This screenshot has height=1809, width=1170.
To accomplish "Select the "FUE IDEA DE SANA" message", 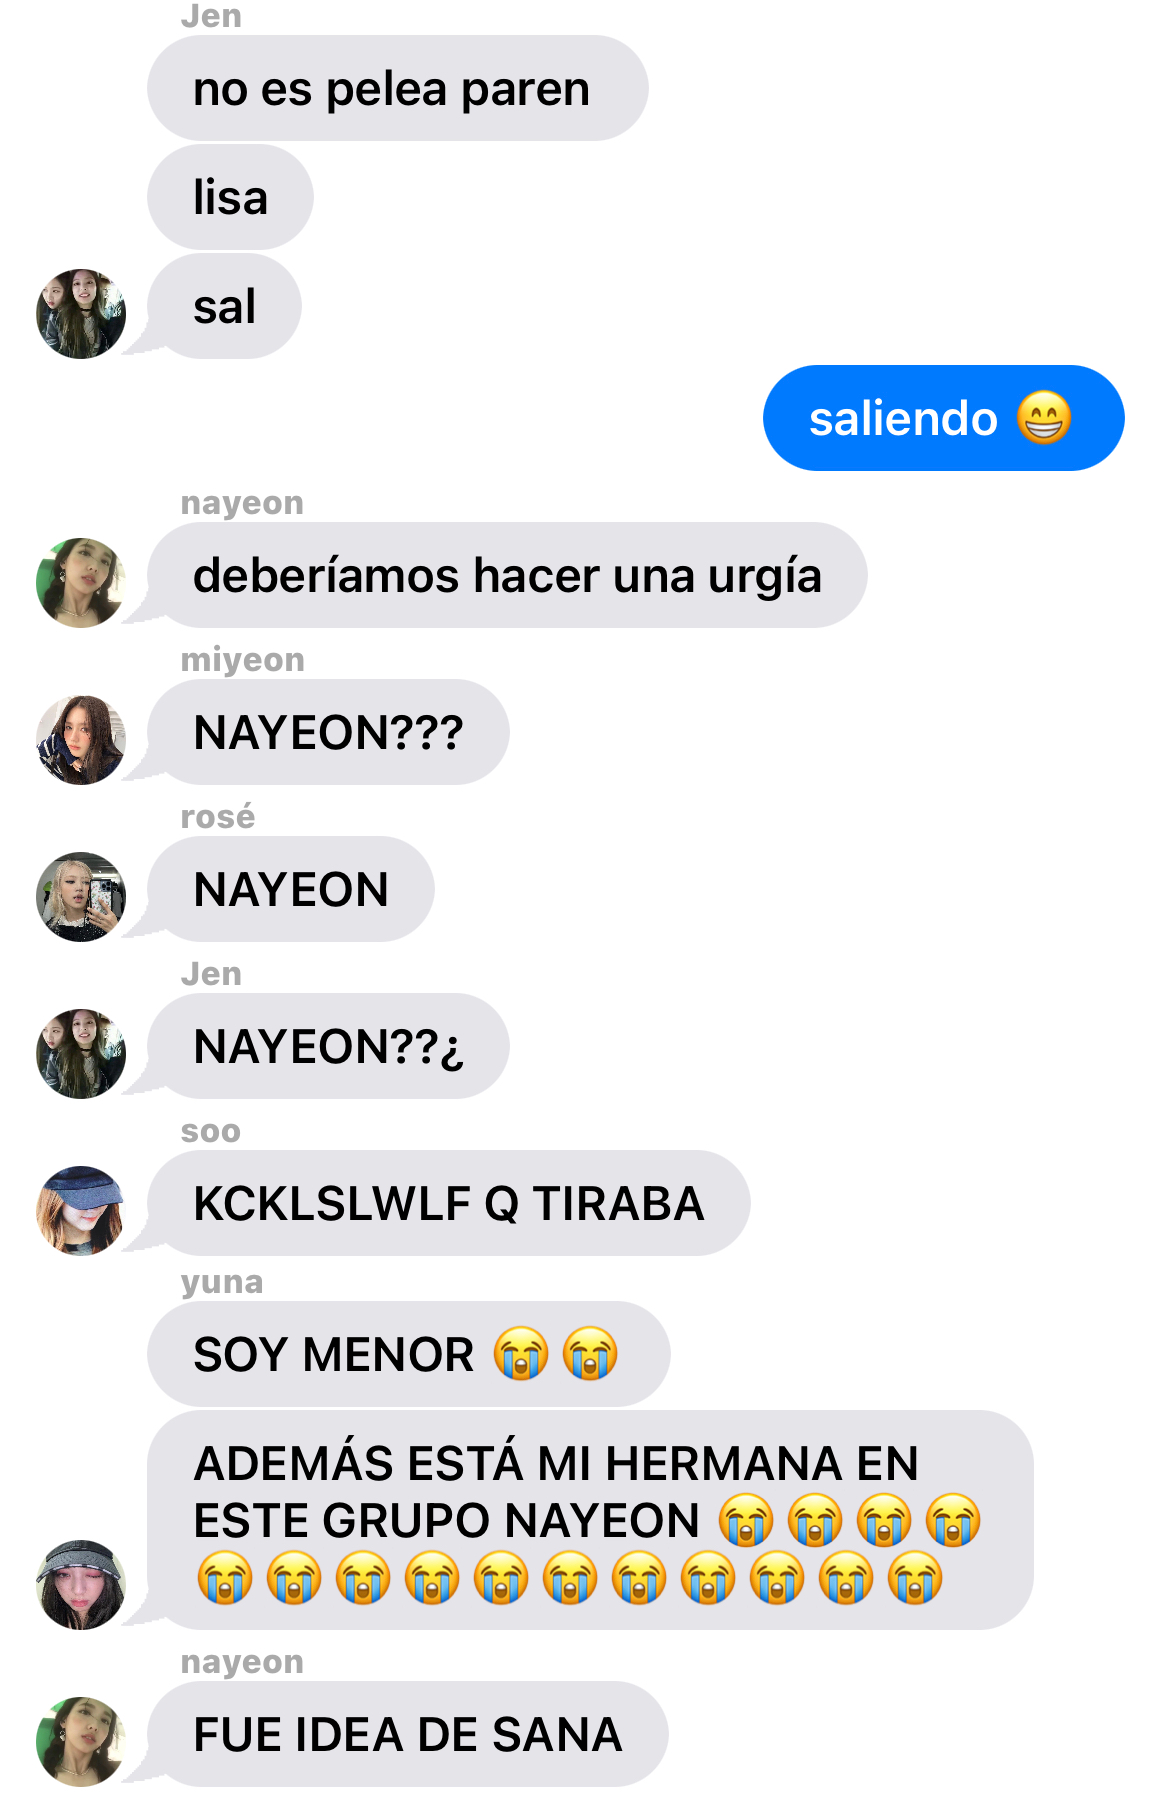I will coord(407,1734).
